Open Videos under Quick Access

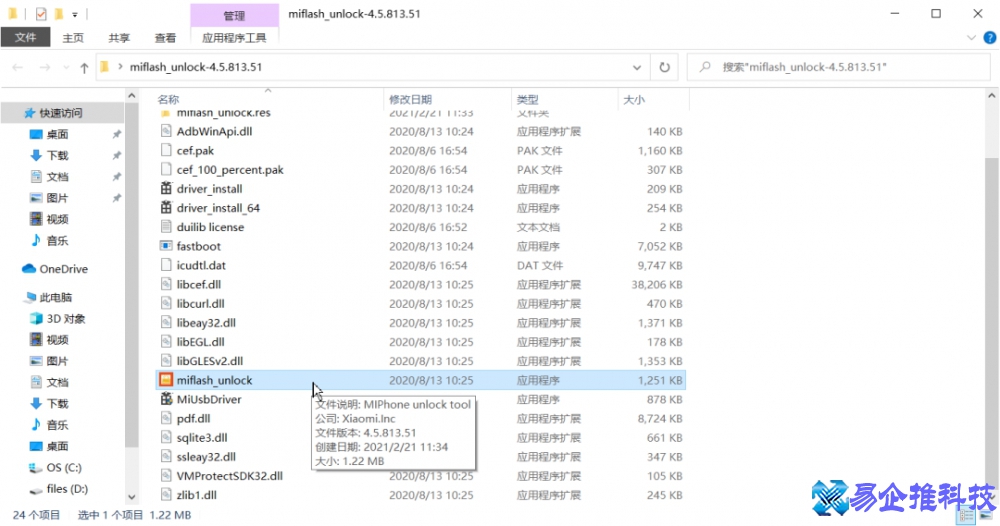pos(49,219)
